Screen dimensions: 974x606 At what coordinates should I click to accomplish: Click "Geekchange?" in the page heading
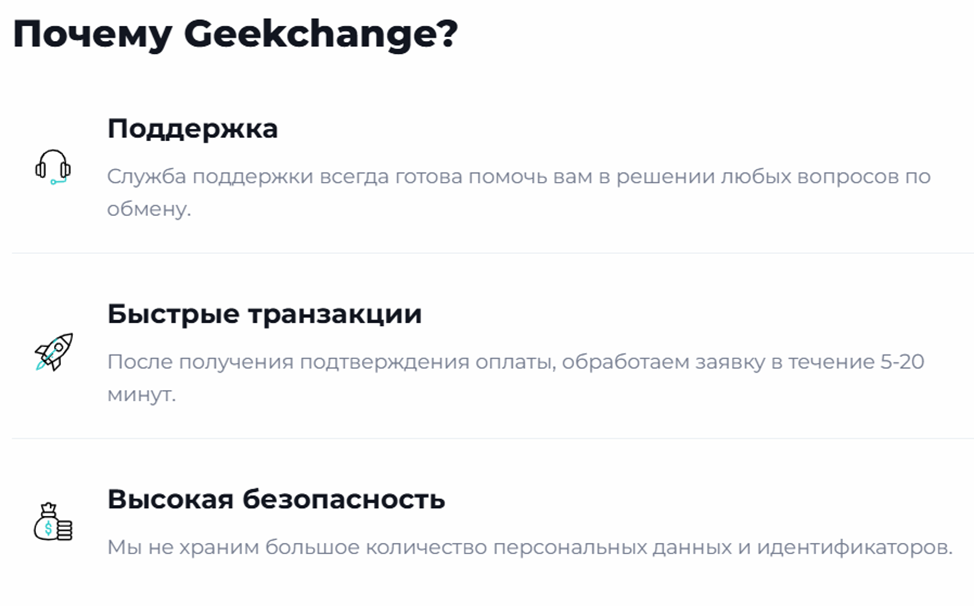(321, 36)
